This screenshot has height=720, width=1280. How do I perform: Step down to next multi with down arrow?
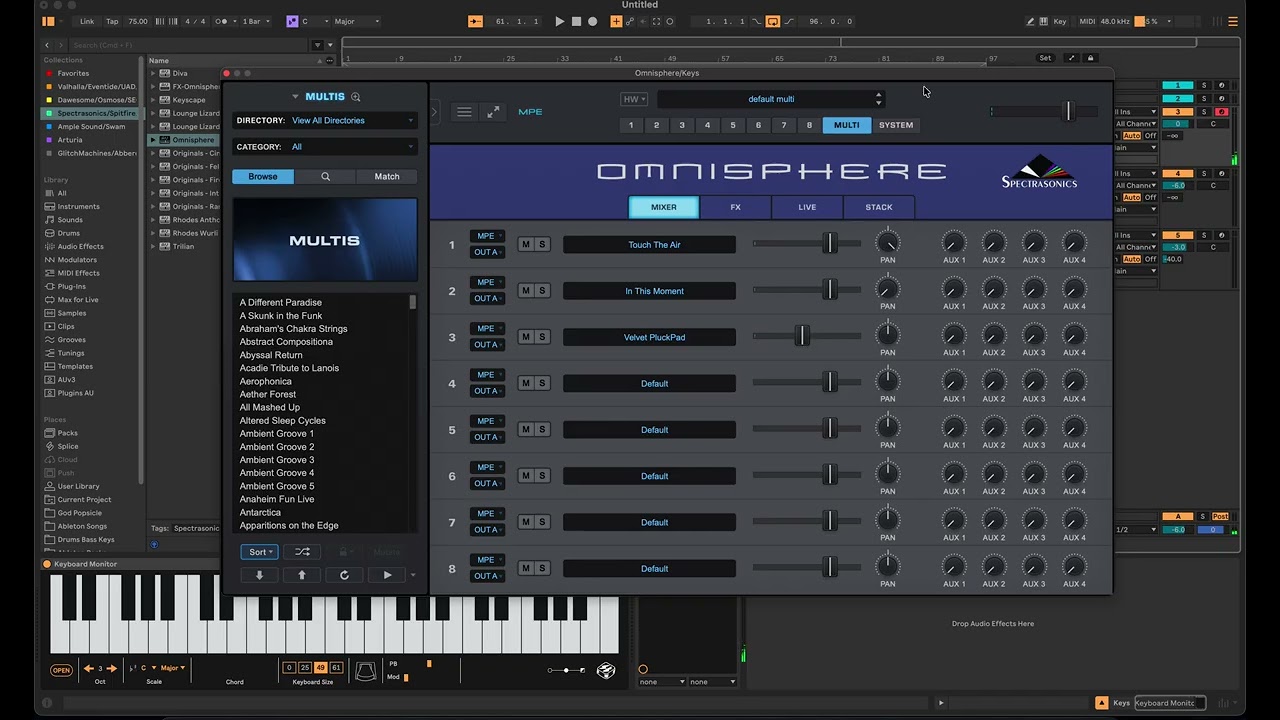tap(259, 575)
